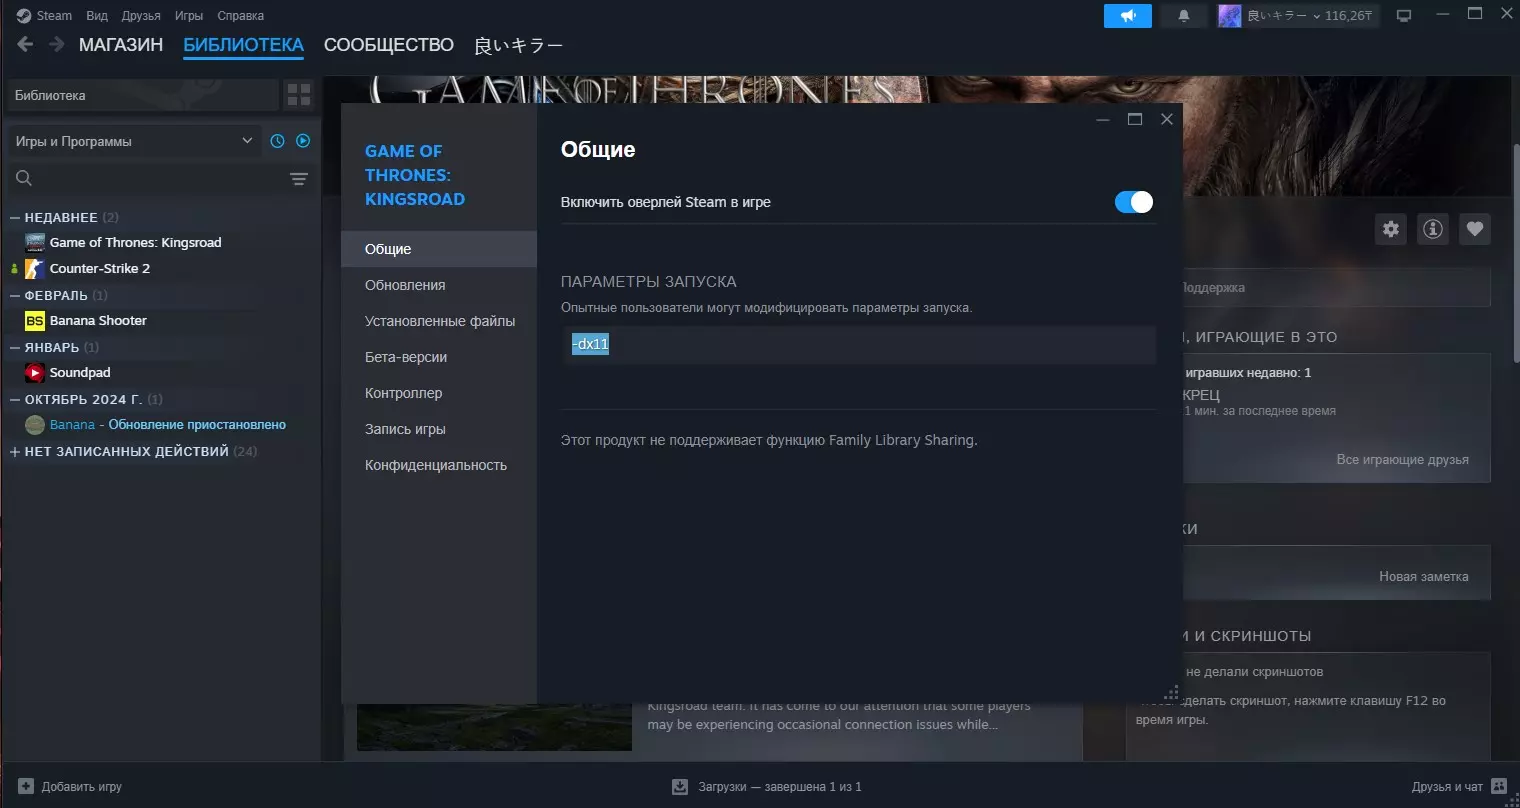Open the Загрузки downloads status
This screenshot has height=808, width=1520.
767,787
